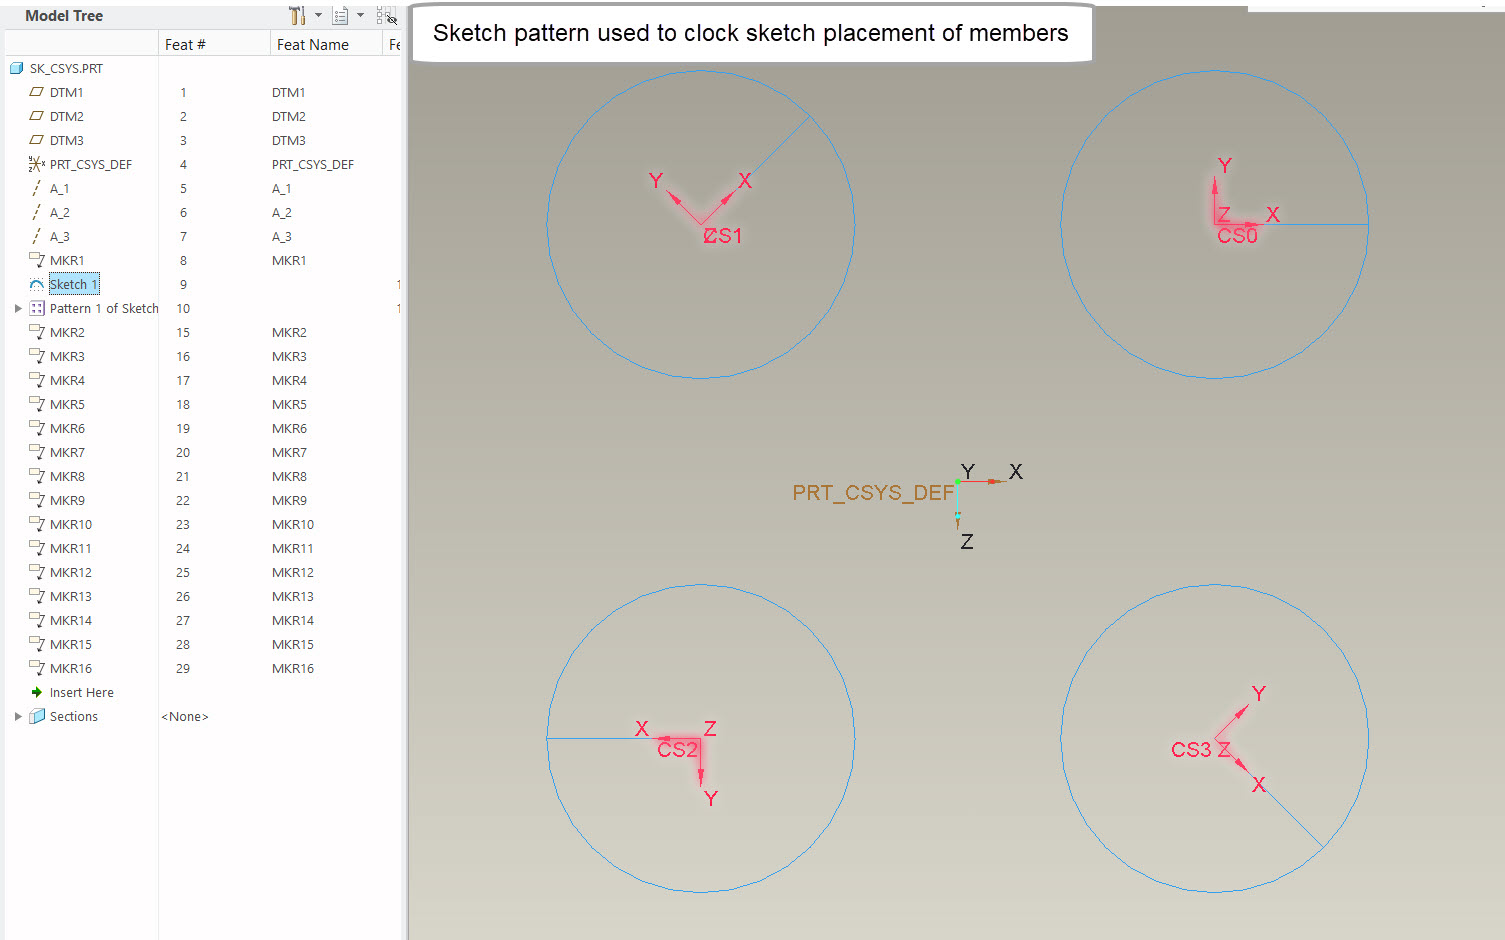Click the Pattern 1 of Sketch pattern icon
1505x940 pixels.
36,308
